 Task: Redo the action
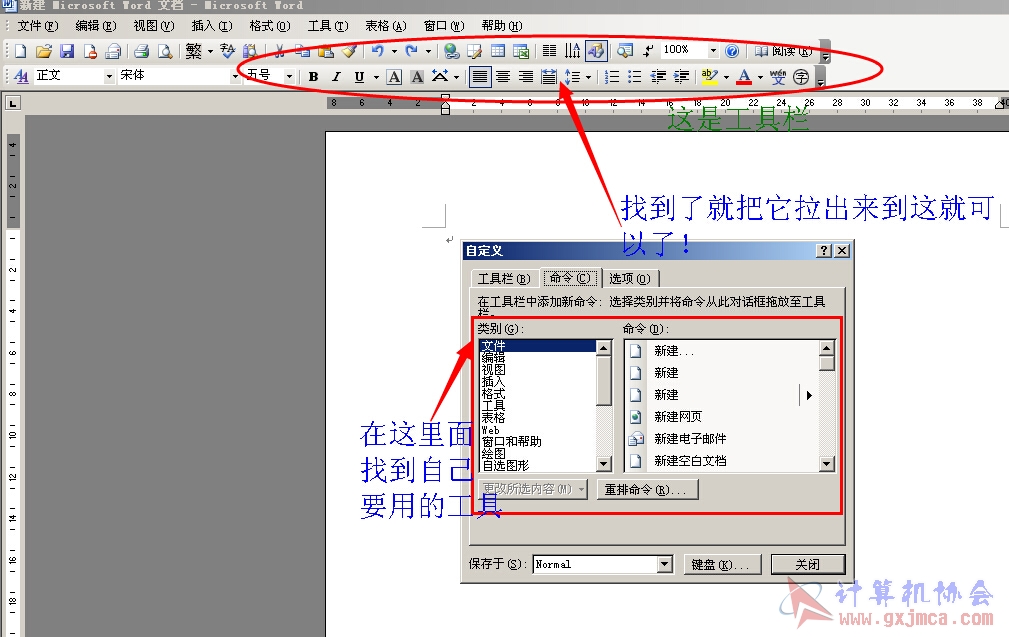pos(411,51)
